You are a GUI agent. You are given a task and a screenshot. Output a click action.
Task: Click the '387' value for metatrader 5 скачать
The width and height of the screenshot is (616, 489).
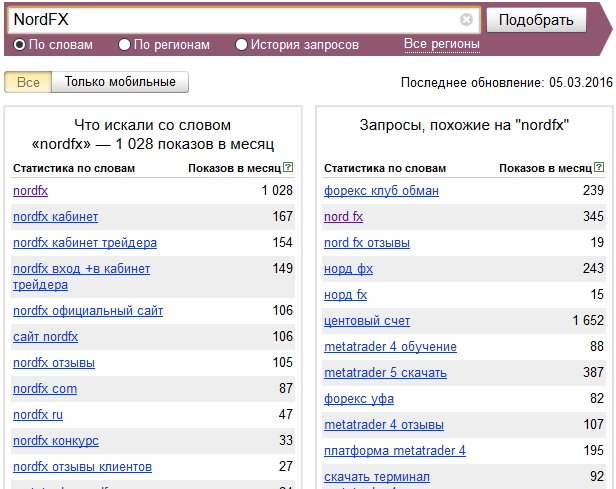(x=594, y=372)
